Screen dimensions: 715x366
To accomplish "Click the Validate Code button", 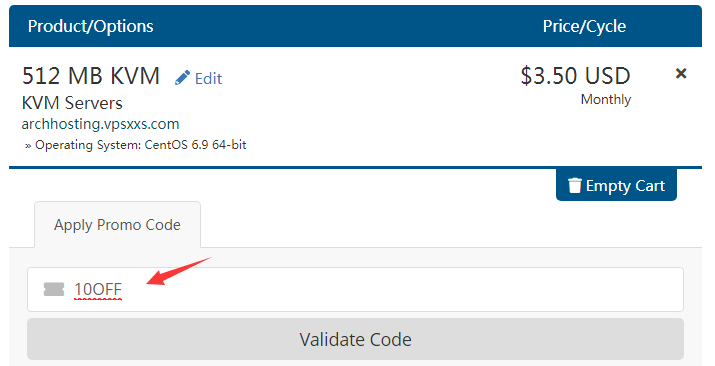I will click(355, 339).
